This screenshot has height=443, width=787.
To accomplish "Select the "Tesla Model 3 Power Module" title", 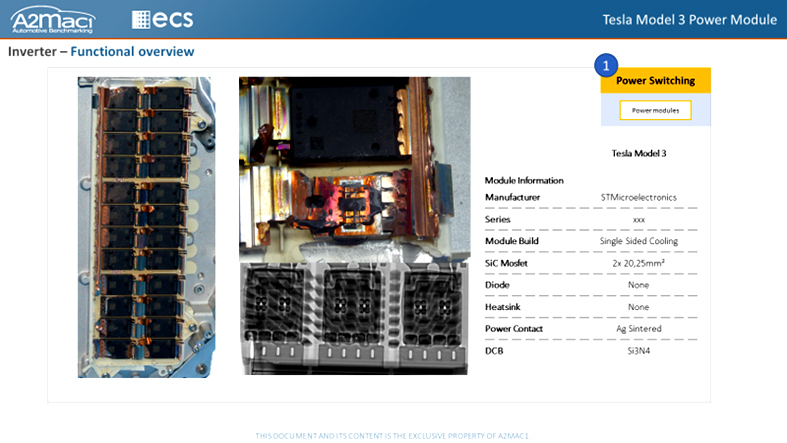I will click(690, 20).
